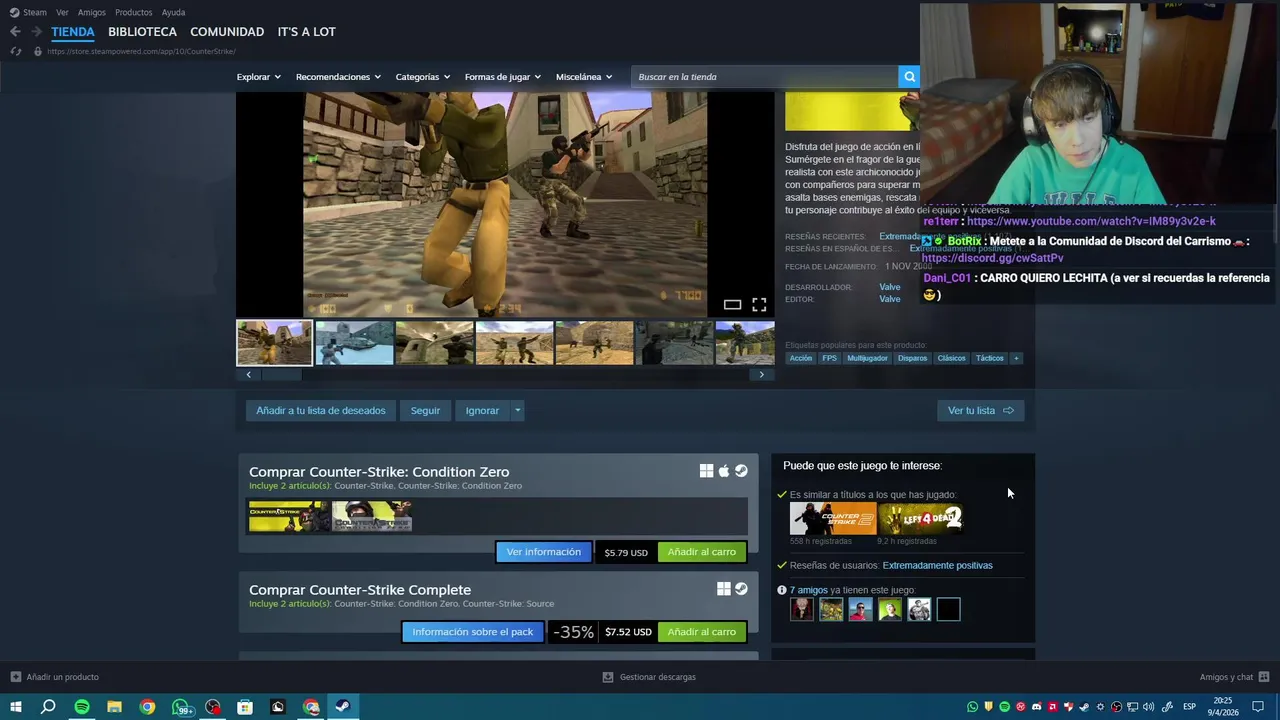This screenshot has height=720, width=1280.
Task: Show next thumbnails with the right strip arrow
Action: pos(762,375)
